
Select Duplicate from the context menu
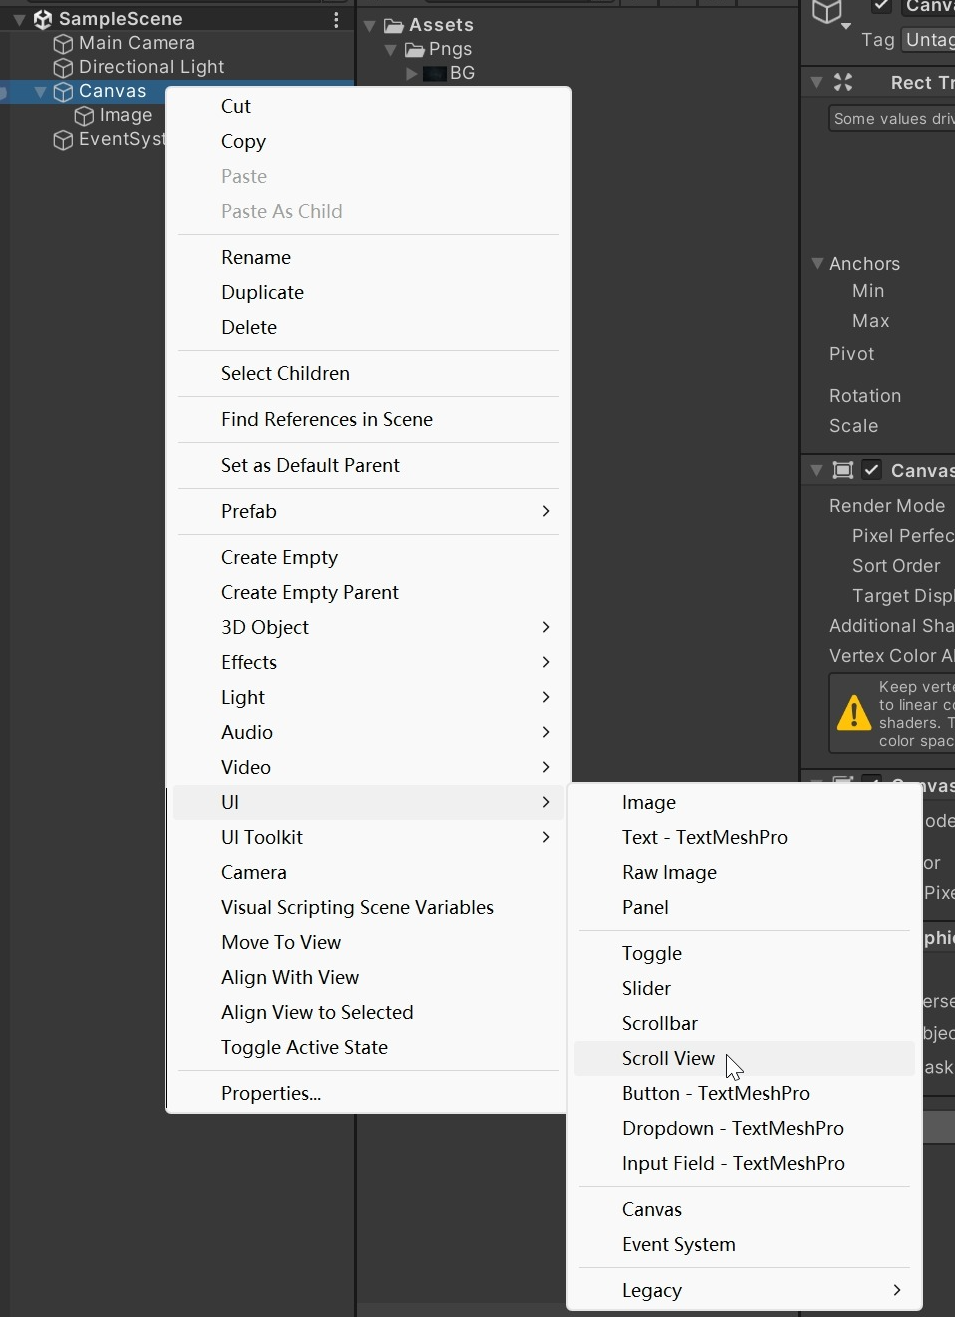pyautogui.click(x=263, y=292)
